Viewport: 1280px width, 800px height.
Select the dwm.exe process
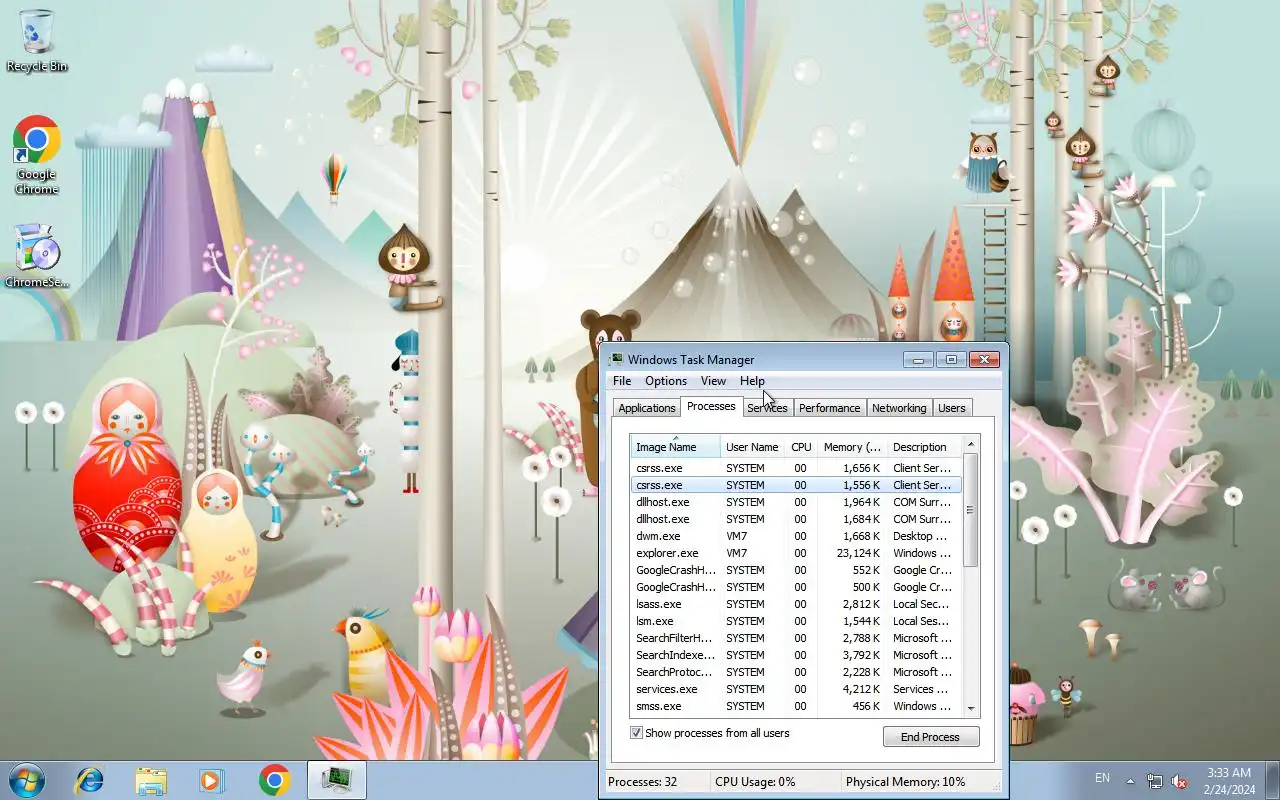pos(796,536)
